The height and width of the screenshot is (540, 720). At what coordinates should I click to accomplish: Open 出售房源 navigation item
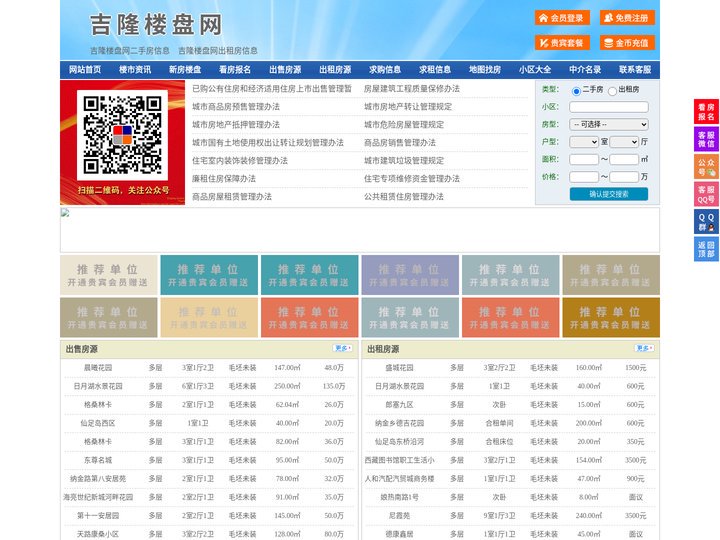[x=285, y=70]
